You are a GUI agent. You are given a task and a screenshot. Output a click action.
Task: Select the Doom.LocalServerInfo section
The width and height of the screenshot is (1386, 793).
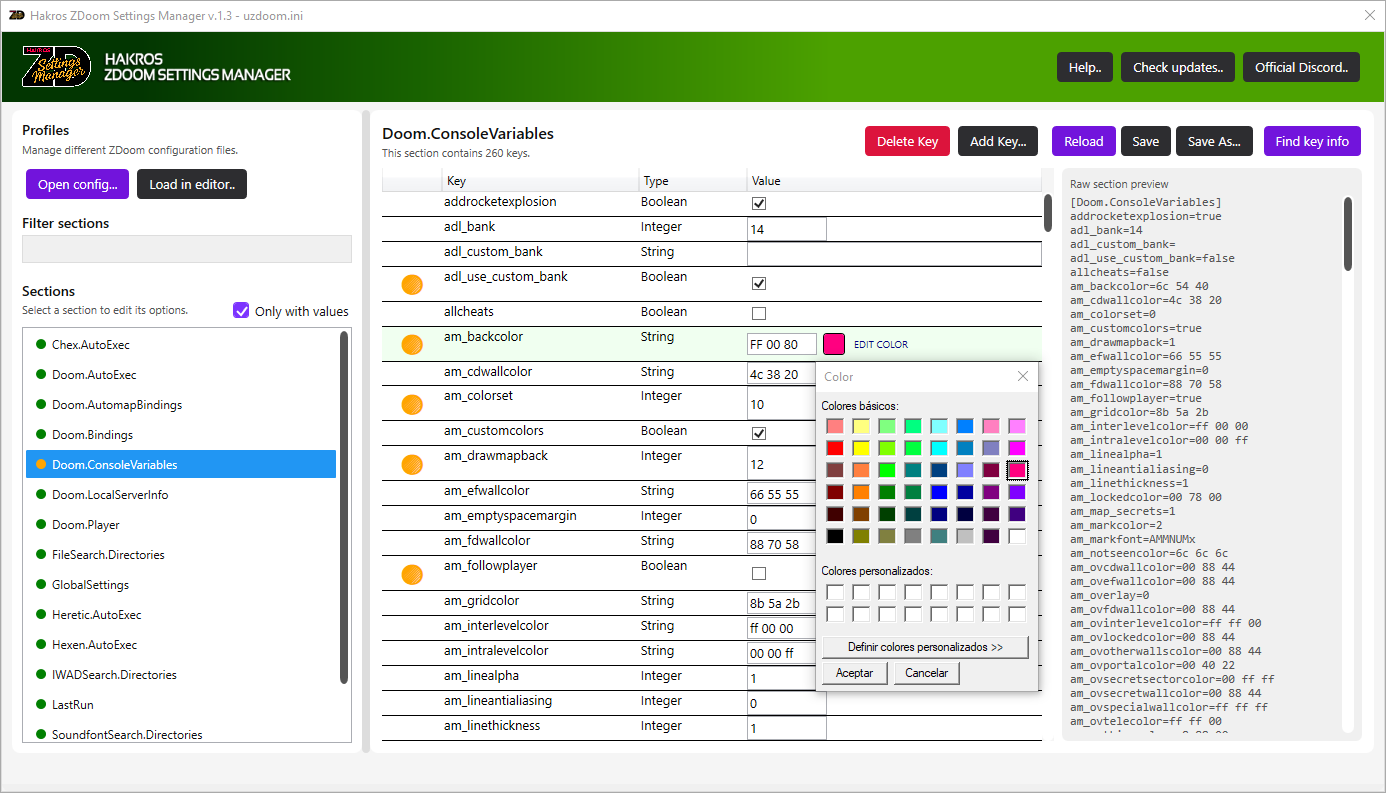(181, 495)
